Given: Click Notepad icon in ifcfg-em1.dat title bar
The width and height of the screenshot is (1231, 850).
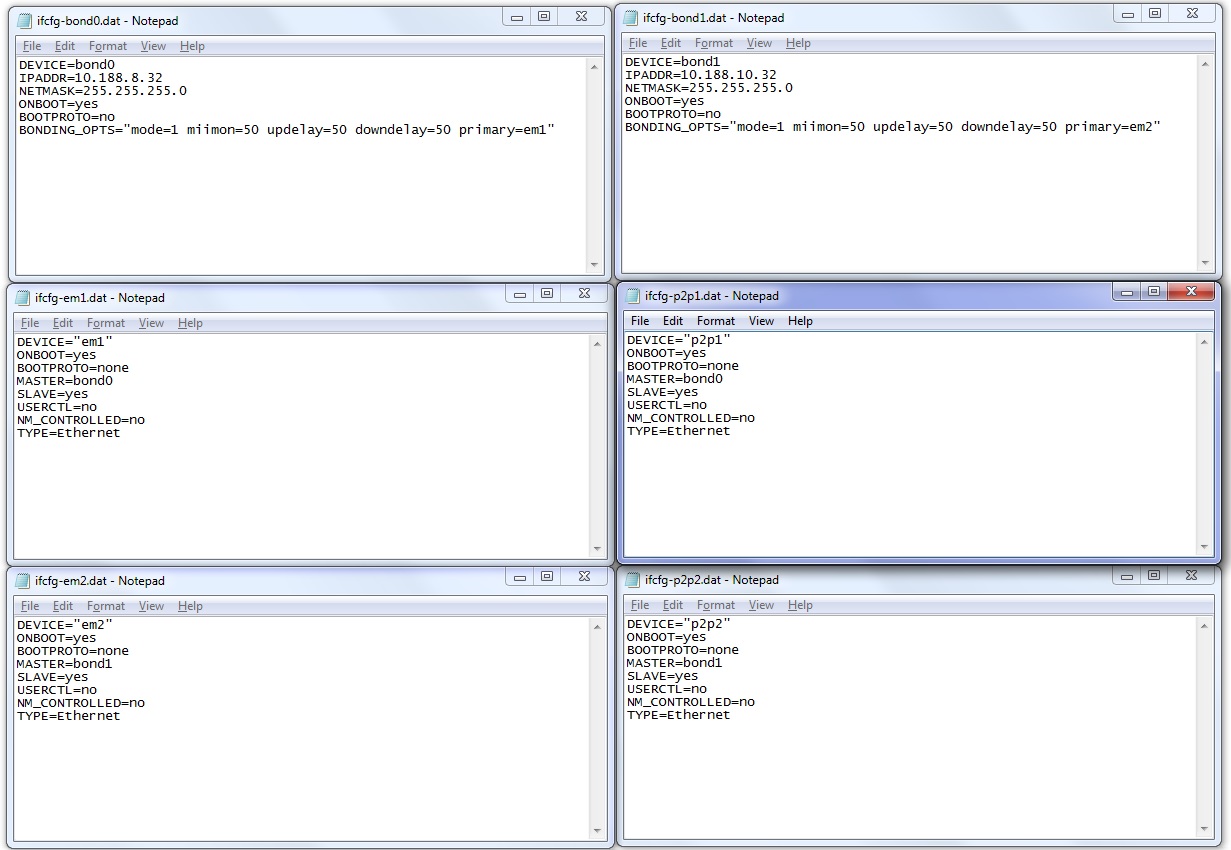Looking at the screenshot, I should point(23,298).
